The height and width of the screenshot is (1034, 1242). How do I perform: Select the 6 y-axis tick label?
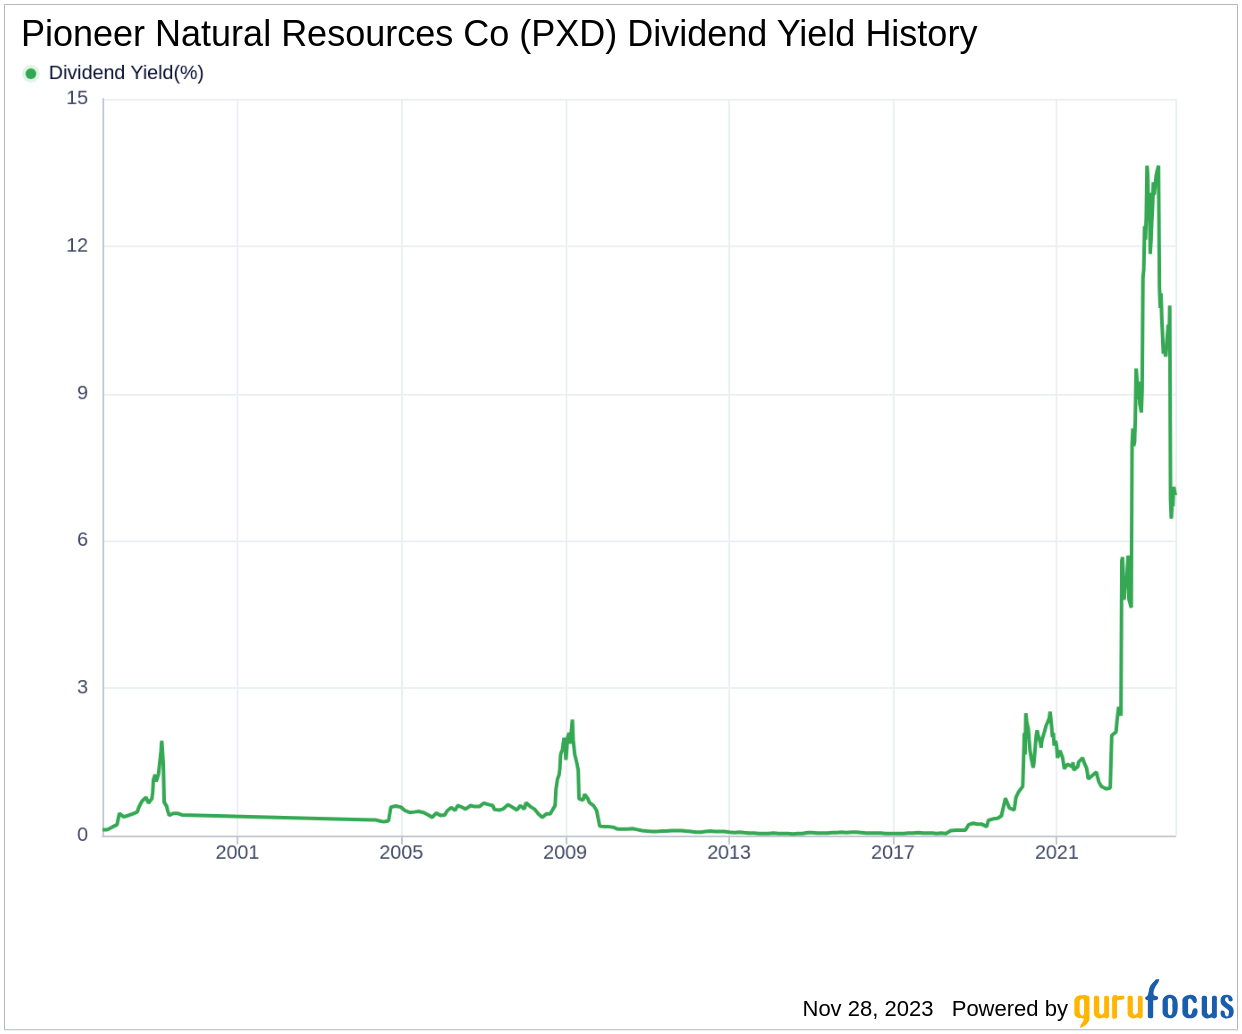(x=82, y=540)
